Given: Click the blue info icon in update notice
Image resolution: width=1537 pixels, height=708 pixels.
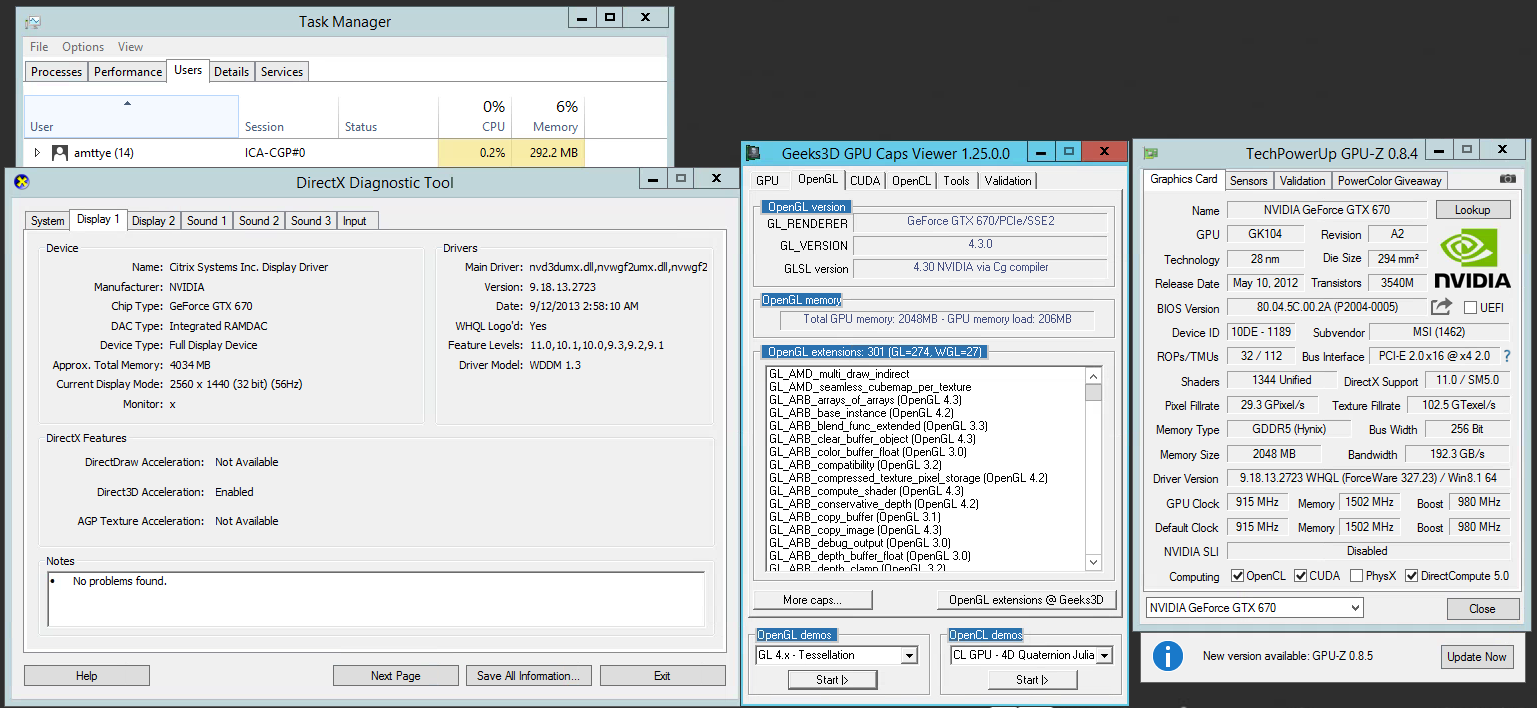Looking at the screenshot, I should [1167, 656].
